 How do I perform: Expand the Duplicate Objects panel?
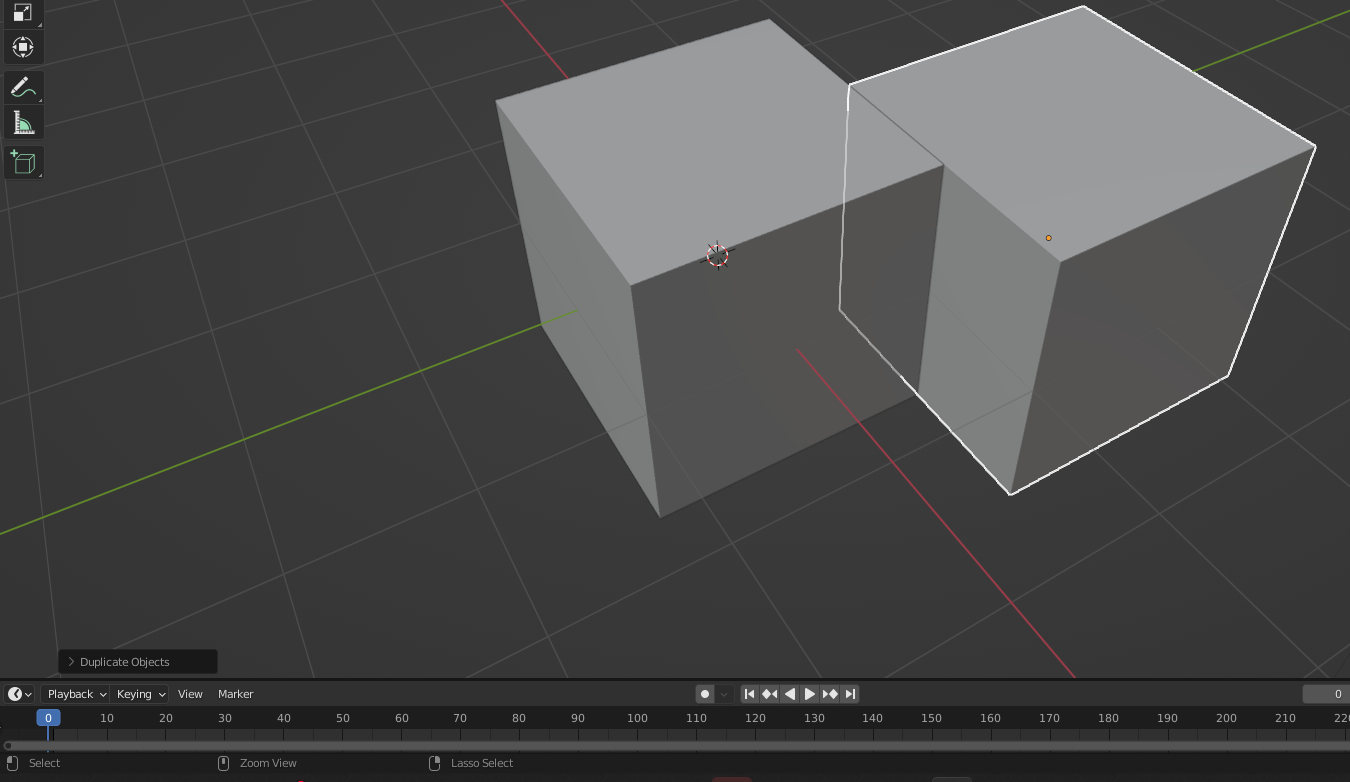[138, 662]
